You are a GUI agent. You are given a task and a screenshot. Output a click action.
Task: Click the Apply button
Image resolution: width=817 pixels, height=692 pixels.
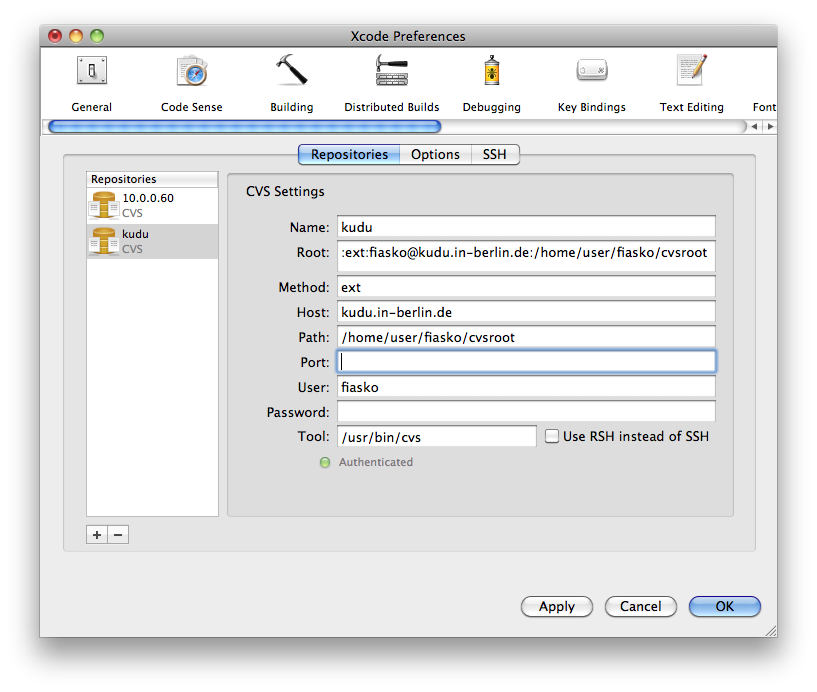[x=556, y=606]
